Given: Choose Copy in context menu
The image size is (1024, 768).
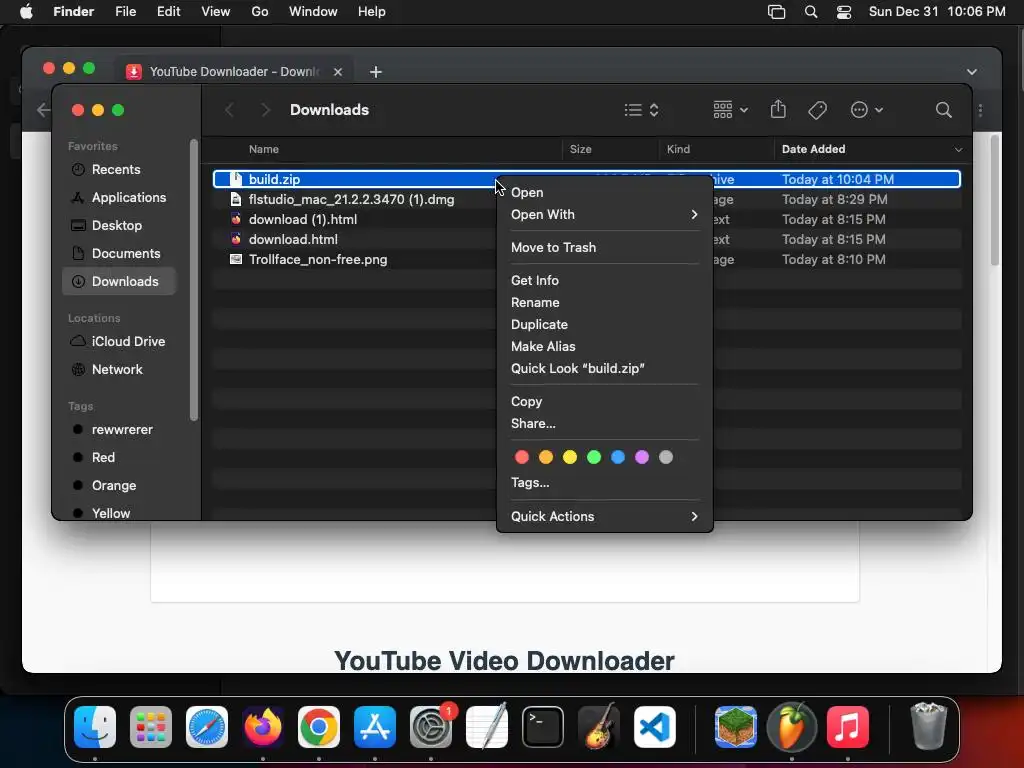Looking at the screenshot, I should (x=604, y=401).
